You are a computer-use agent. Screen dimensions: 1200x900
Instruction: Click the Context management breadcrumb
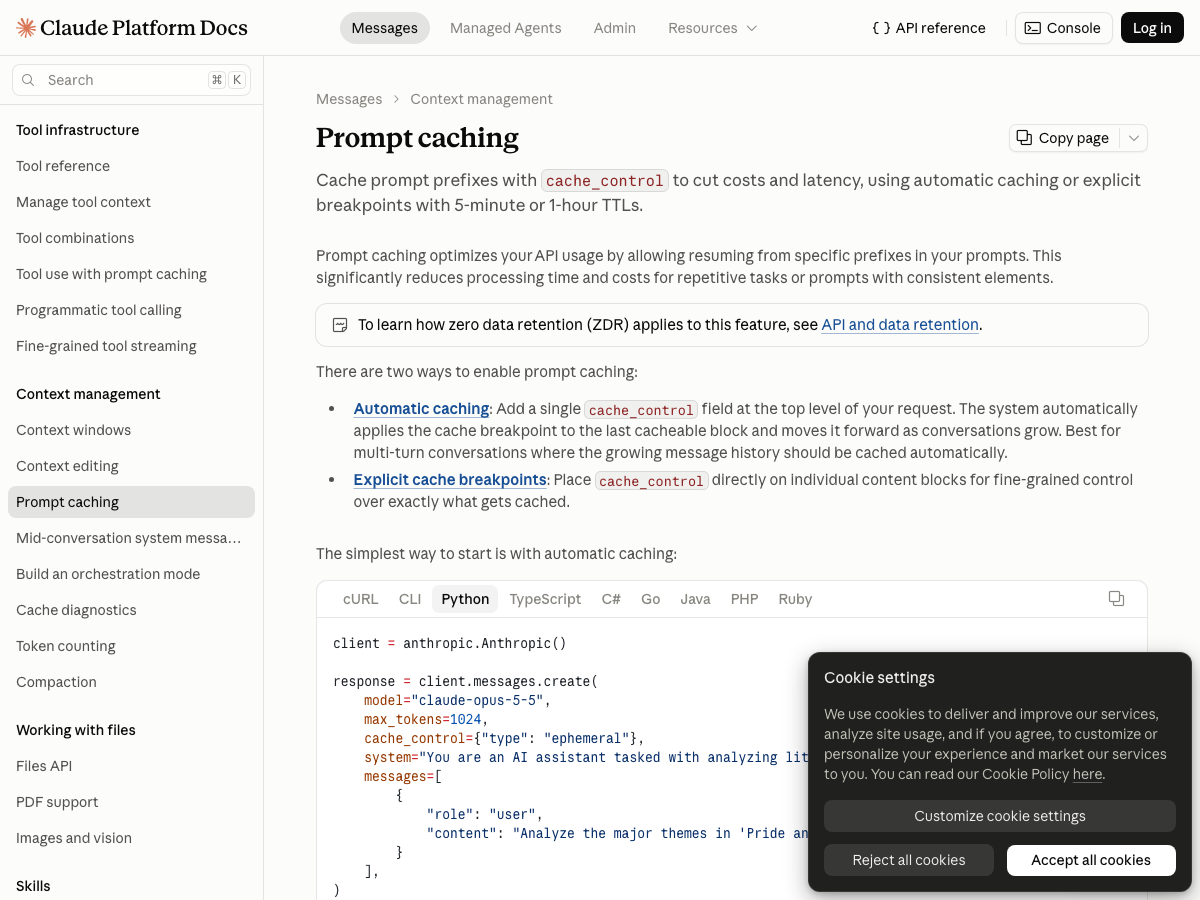(x=481, y=99)
